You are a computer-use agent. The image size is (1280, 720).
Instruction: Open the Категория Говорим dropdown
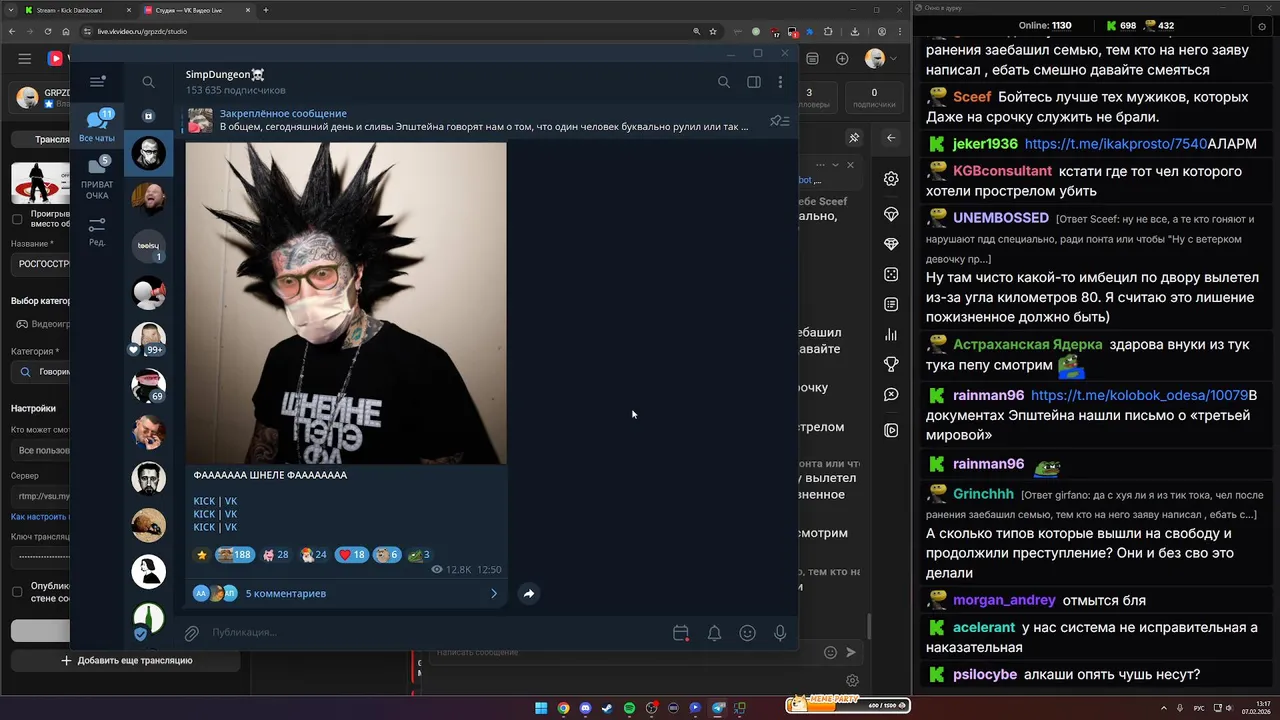point(41,372)
